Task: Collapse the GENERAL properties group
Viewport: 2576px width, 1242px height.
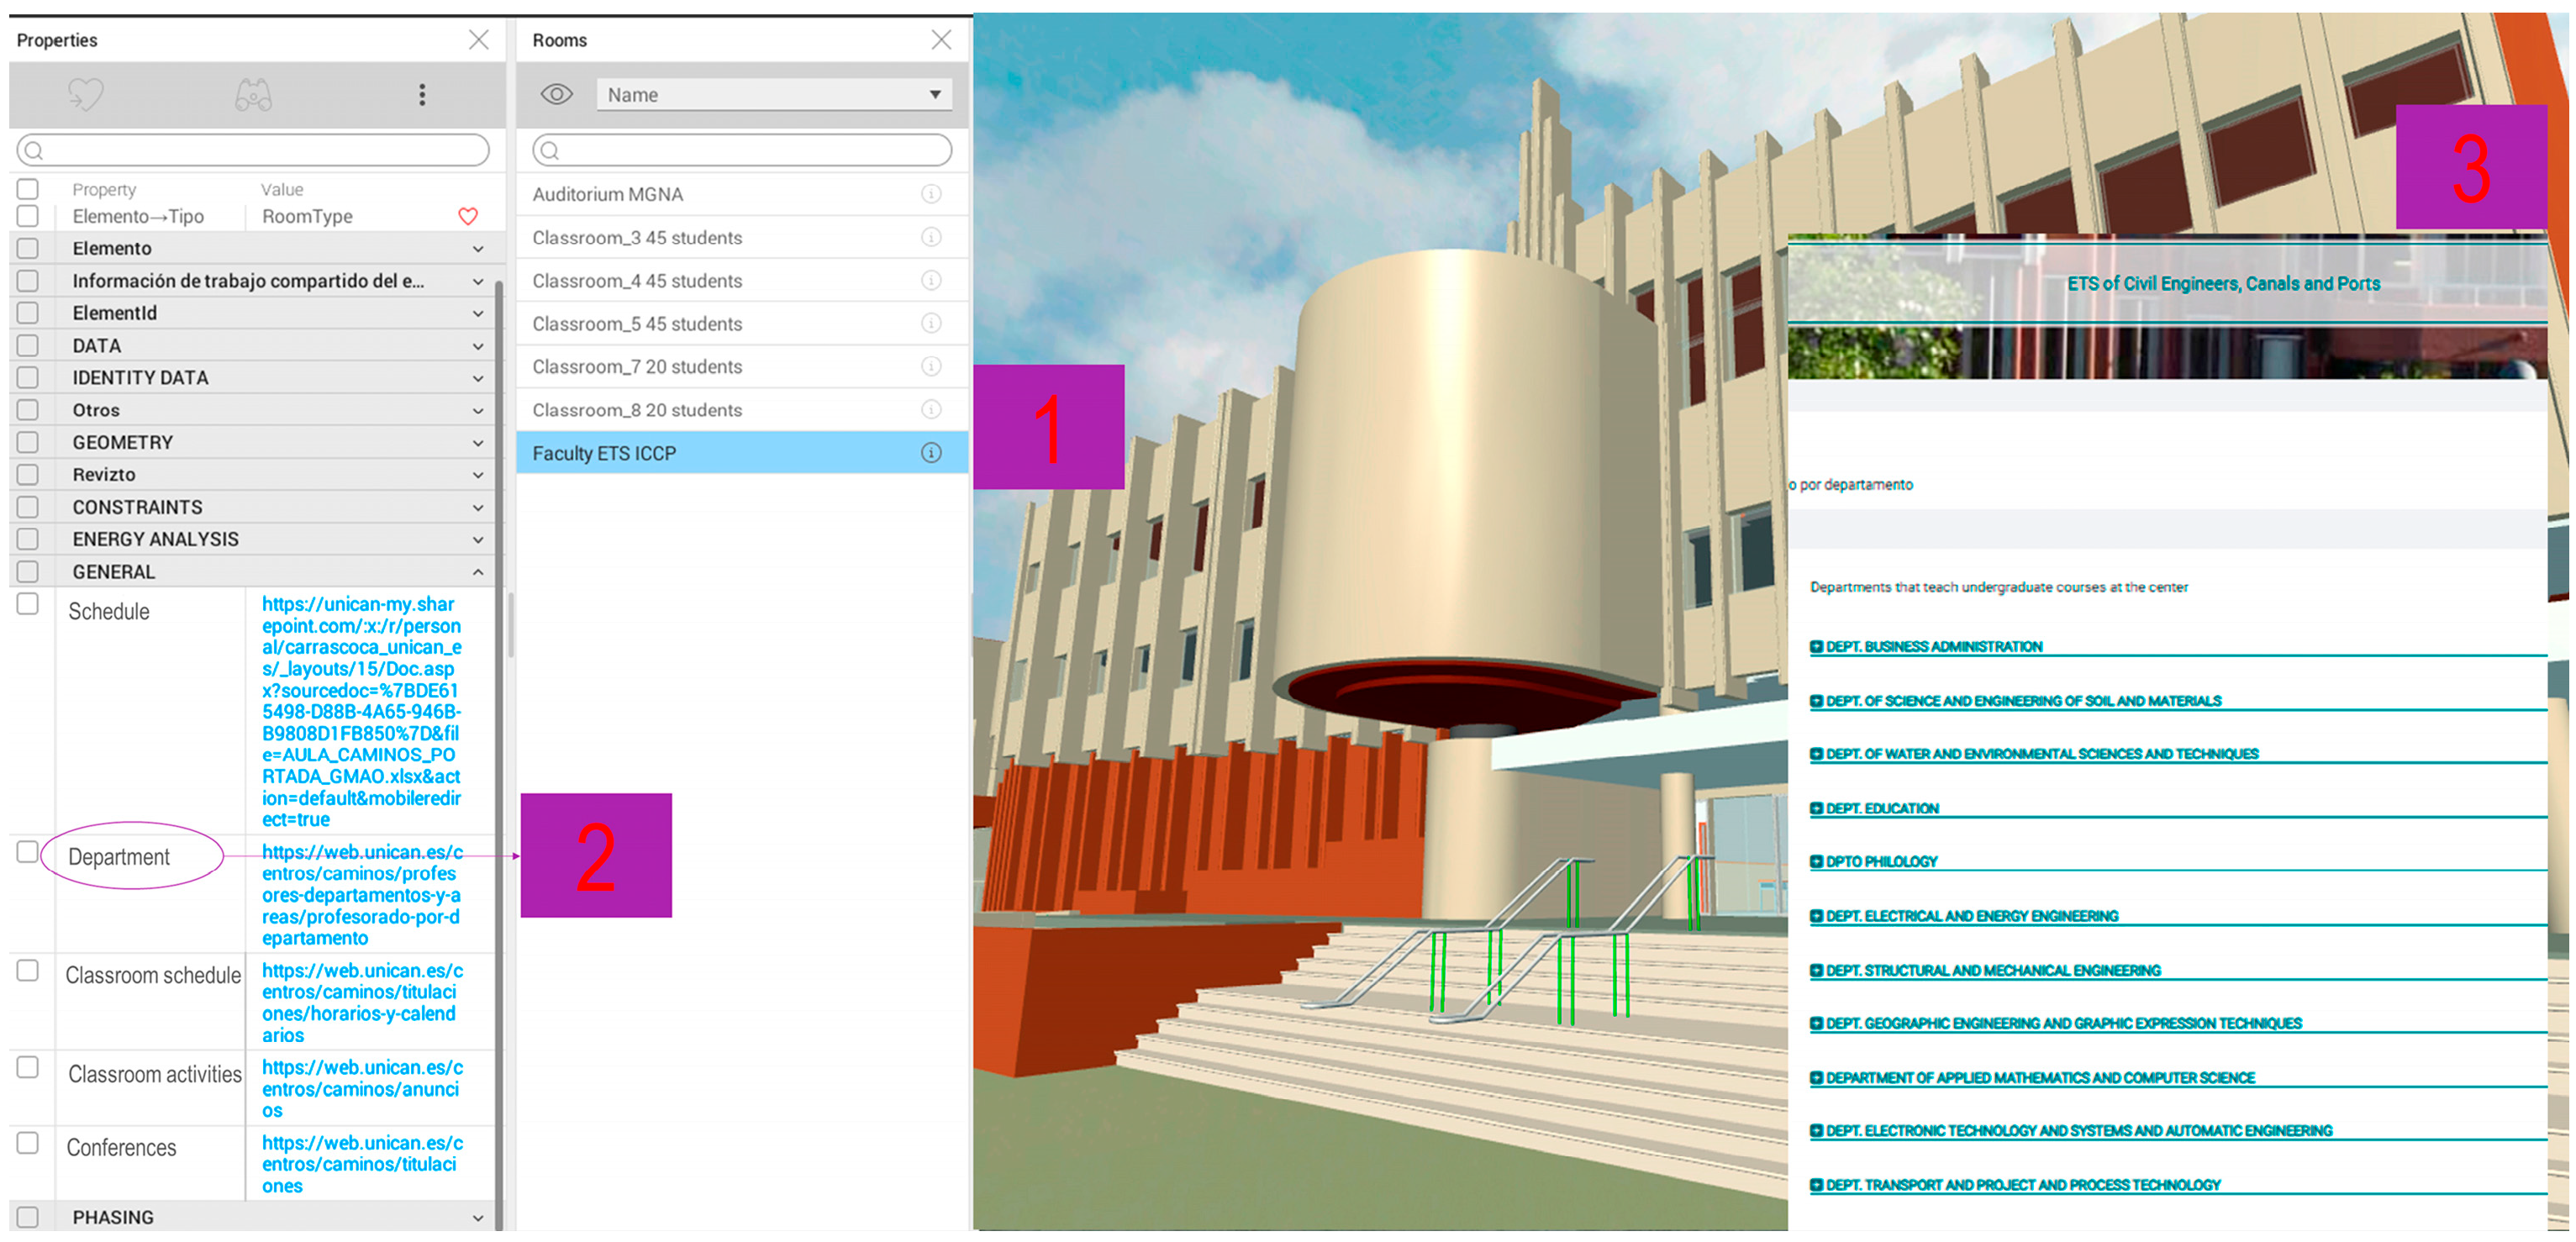Action: pos(478,572)
